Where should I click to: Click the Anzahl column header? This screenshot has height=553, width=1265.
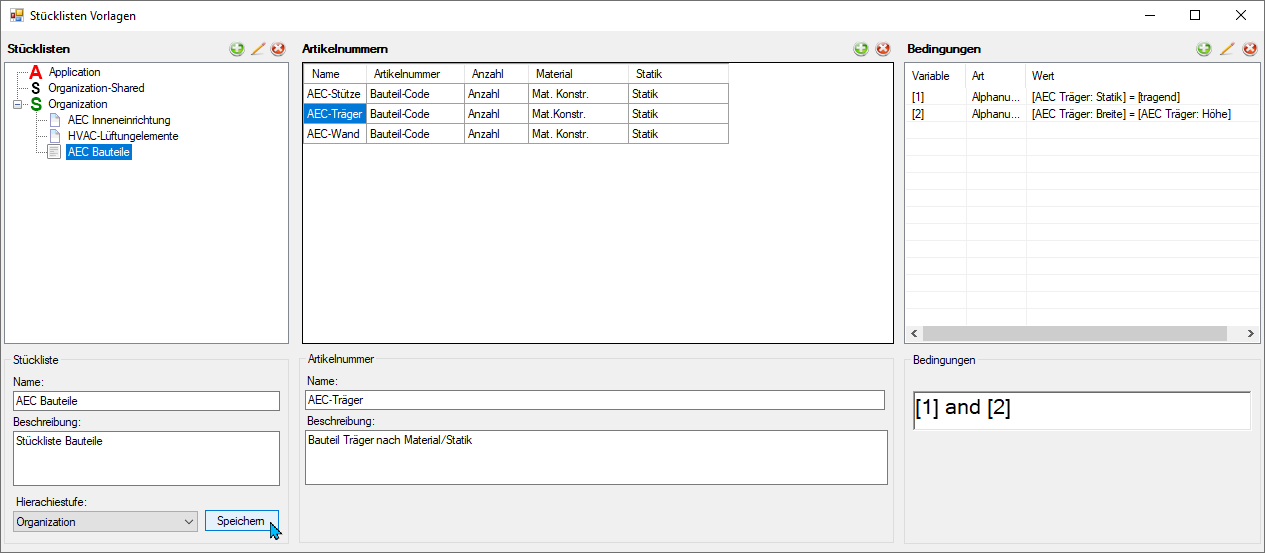(497, 74)
